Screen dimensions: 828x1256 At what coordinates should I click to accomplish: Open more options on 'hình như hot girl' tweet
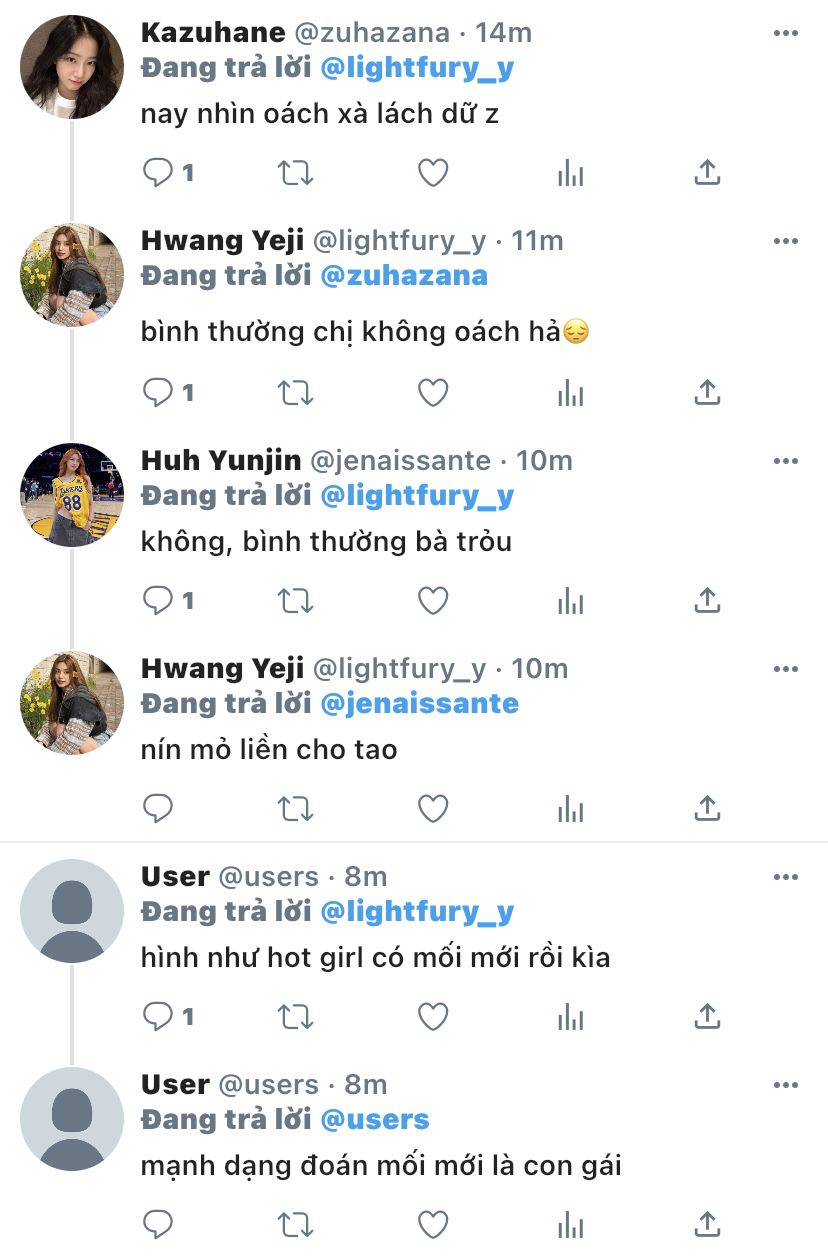(786, 877)
